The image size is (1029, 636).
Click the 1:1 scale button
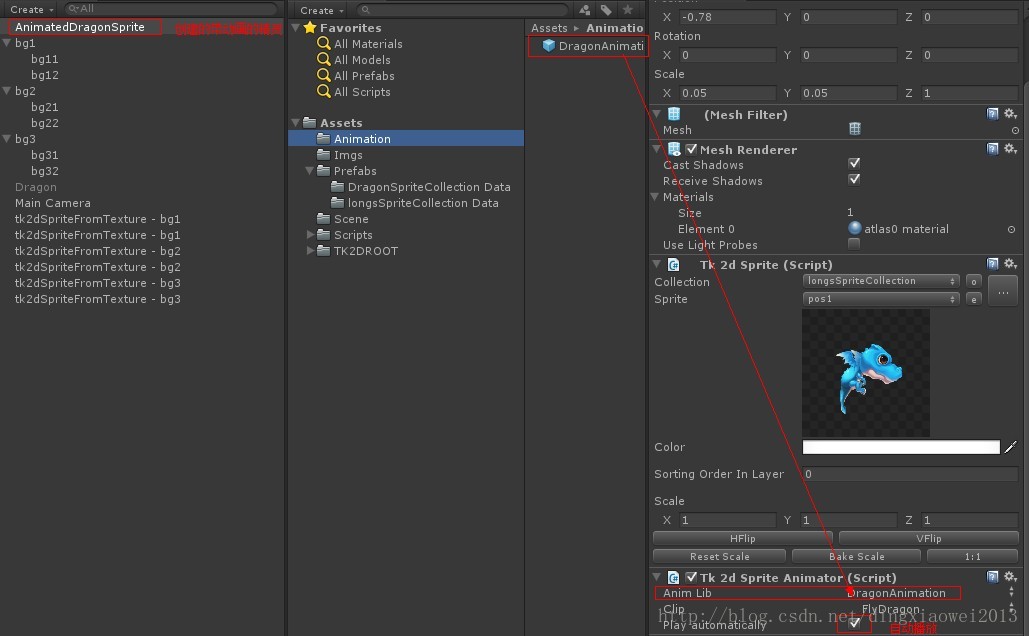tap(973, 557)
